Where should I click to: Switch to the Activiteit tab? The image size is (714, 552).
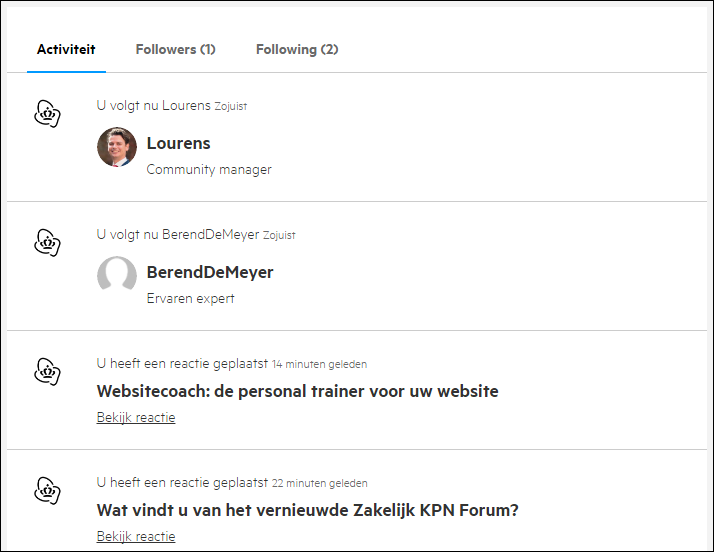click(66, 49)
